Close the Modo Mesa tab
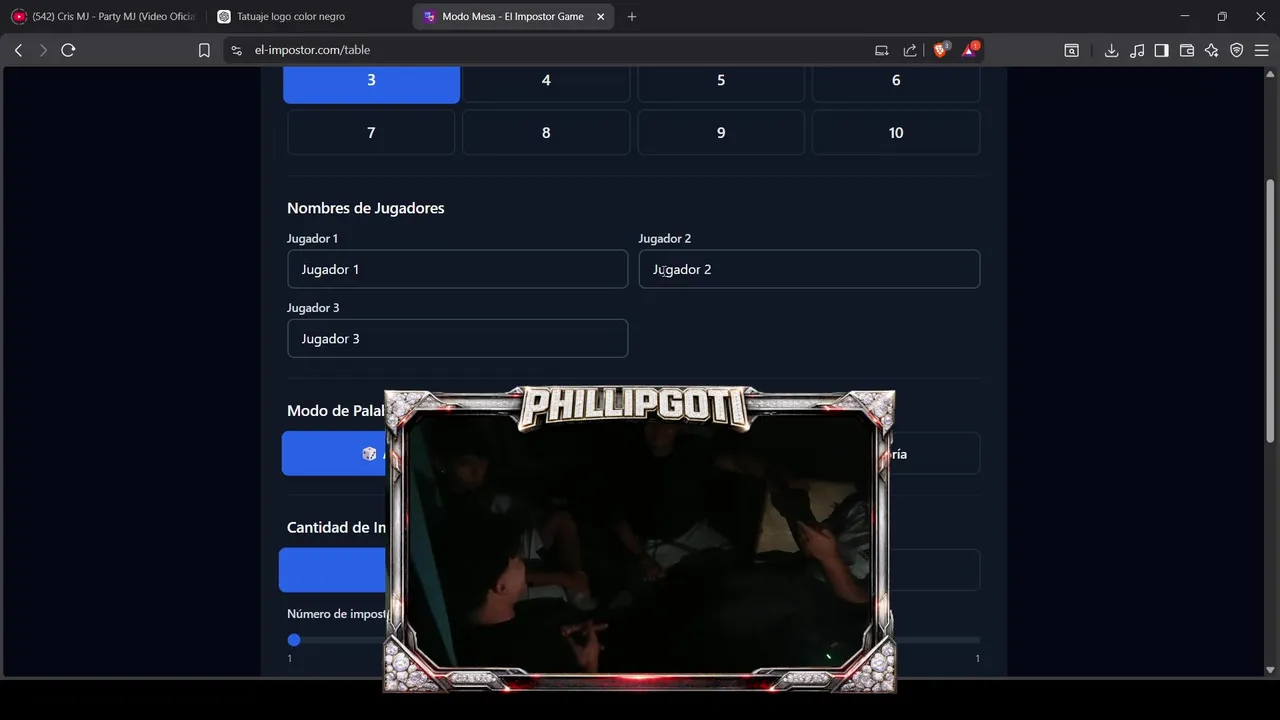 [x=600, y=16]
